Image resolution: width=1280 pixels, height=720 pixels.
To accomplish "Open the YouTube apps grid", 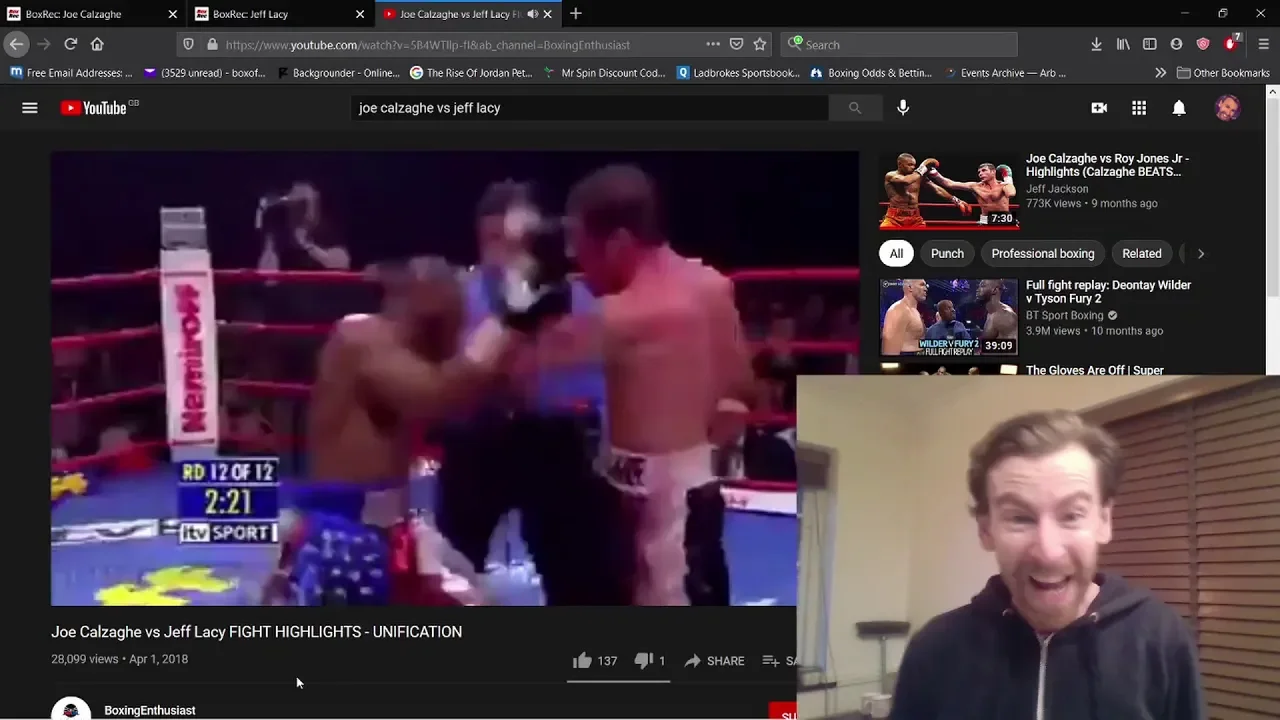I will (x=1139, y=108).
